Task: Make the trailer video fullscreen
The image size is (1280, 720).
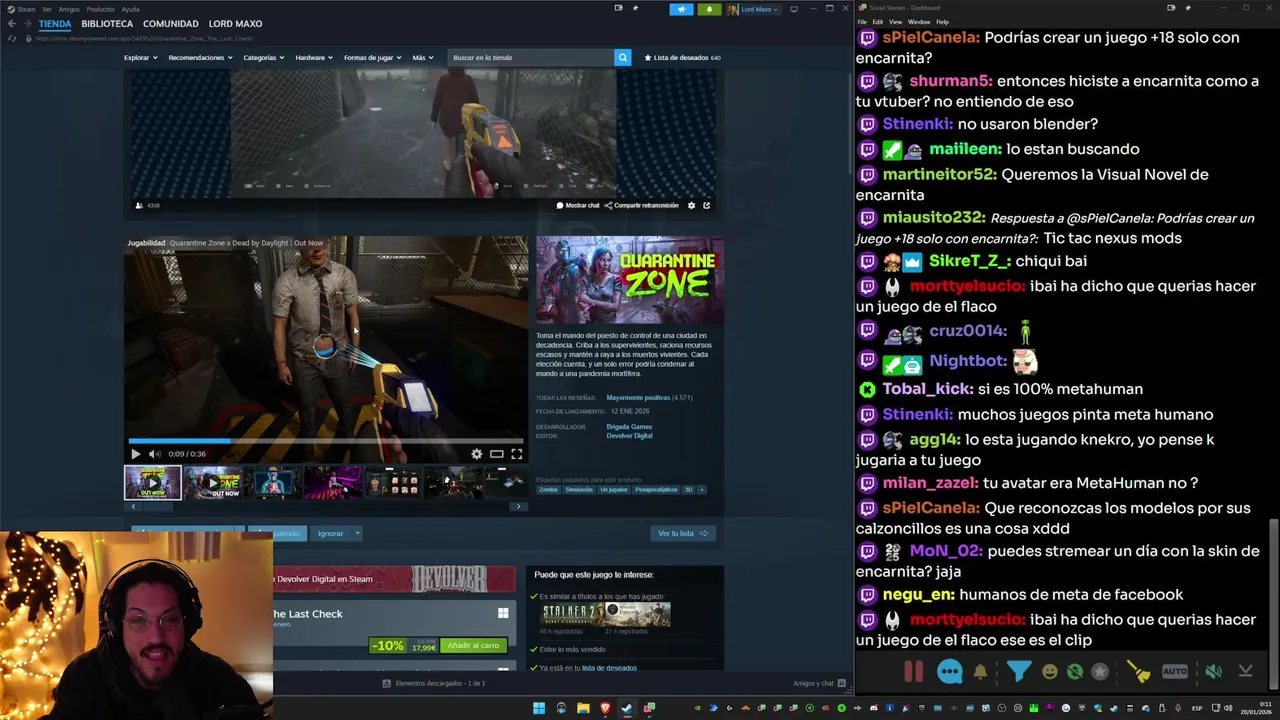Action: click(516, 454)
